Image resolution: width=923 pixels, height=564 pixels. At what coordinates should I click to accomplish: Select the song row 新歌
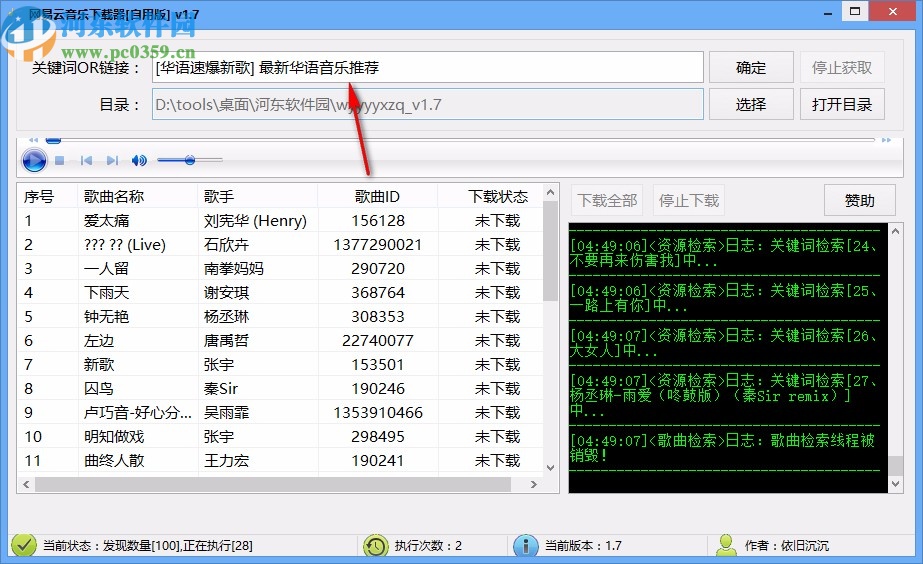click(x=280, y=364)
